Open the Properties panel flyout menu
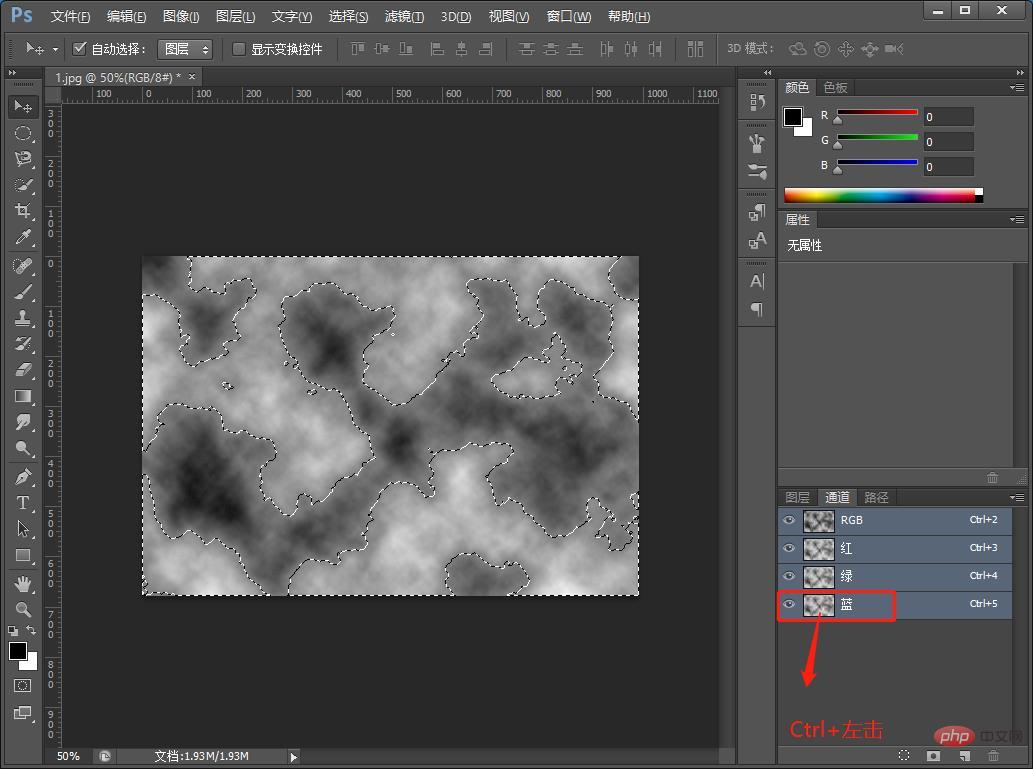The height and width of the screenshot is (769, 1033). pos(1017,219)
